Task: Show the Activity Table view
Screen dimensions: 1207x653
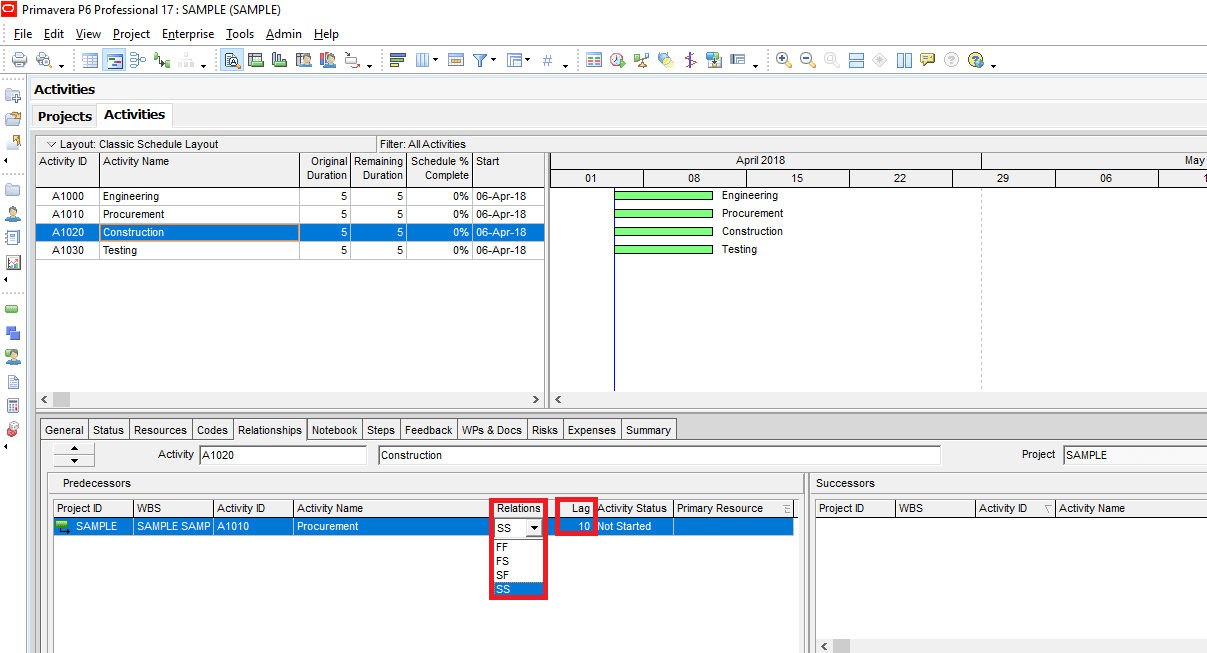Action: [91, 60]
